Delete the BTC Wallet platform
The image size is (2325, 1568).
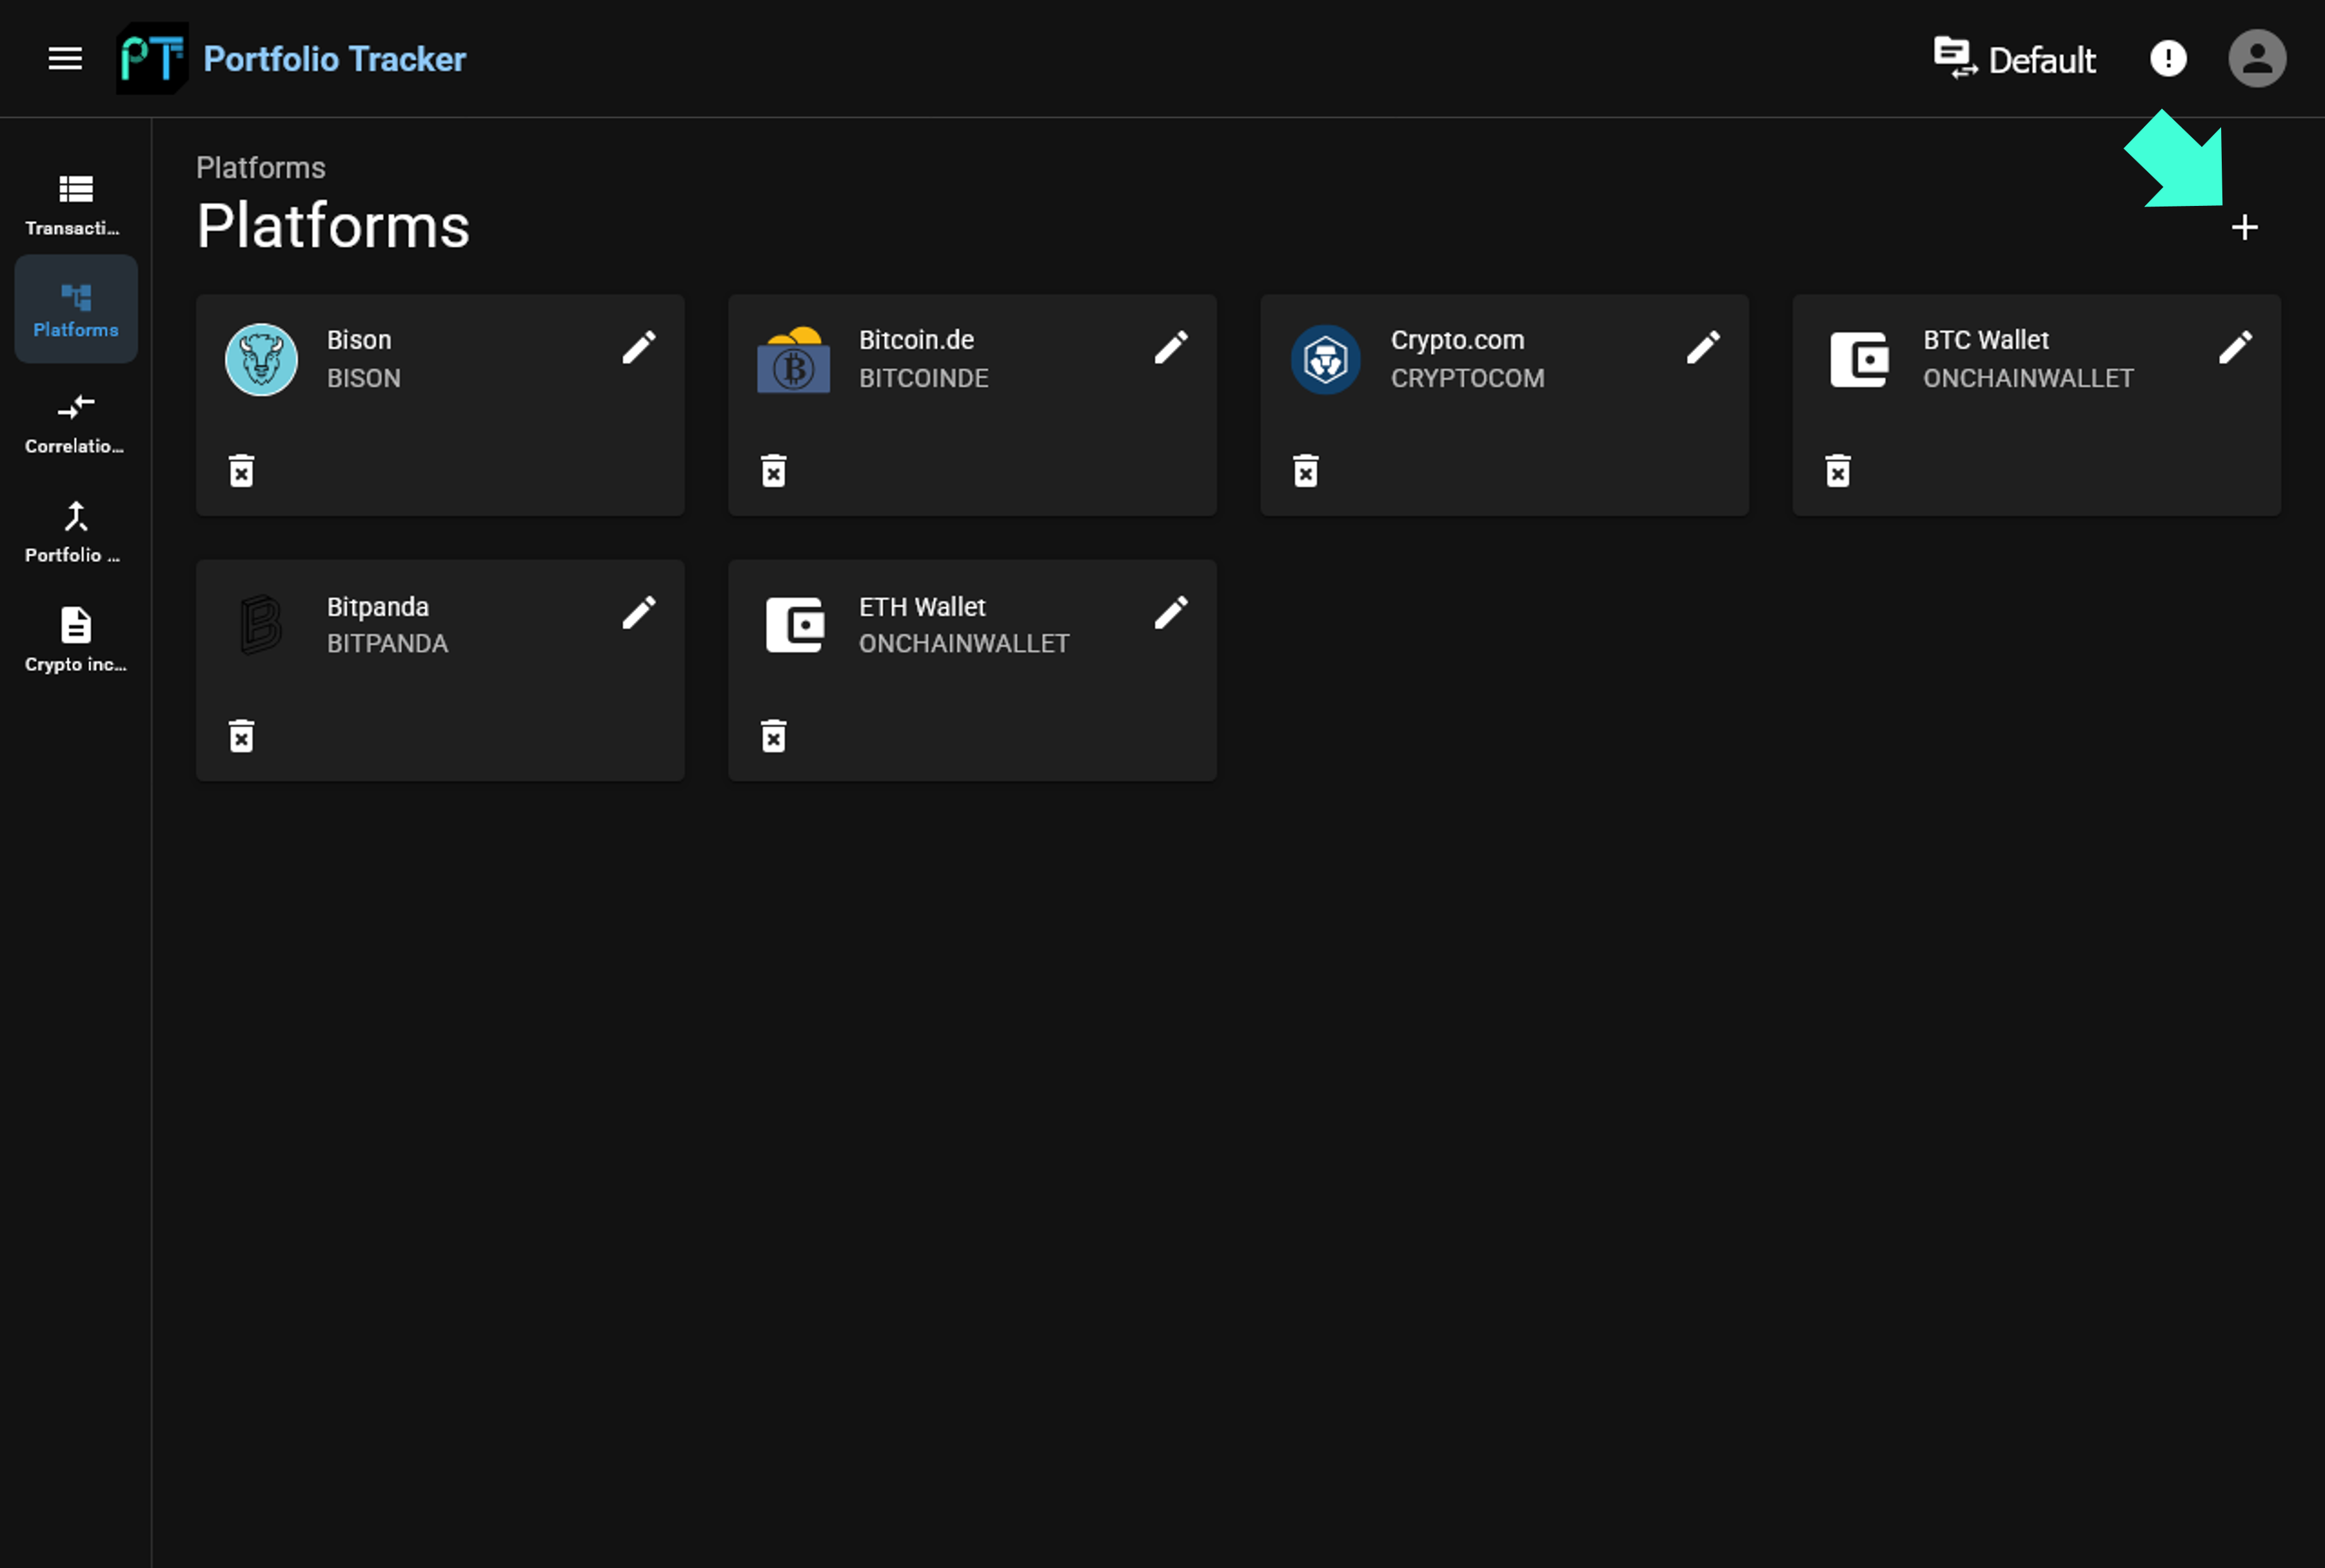point(1837,470)
